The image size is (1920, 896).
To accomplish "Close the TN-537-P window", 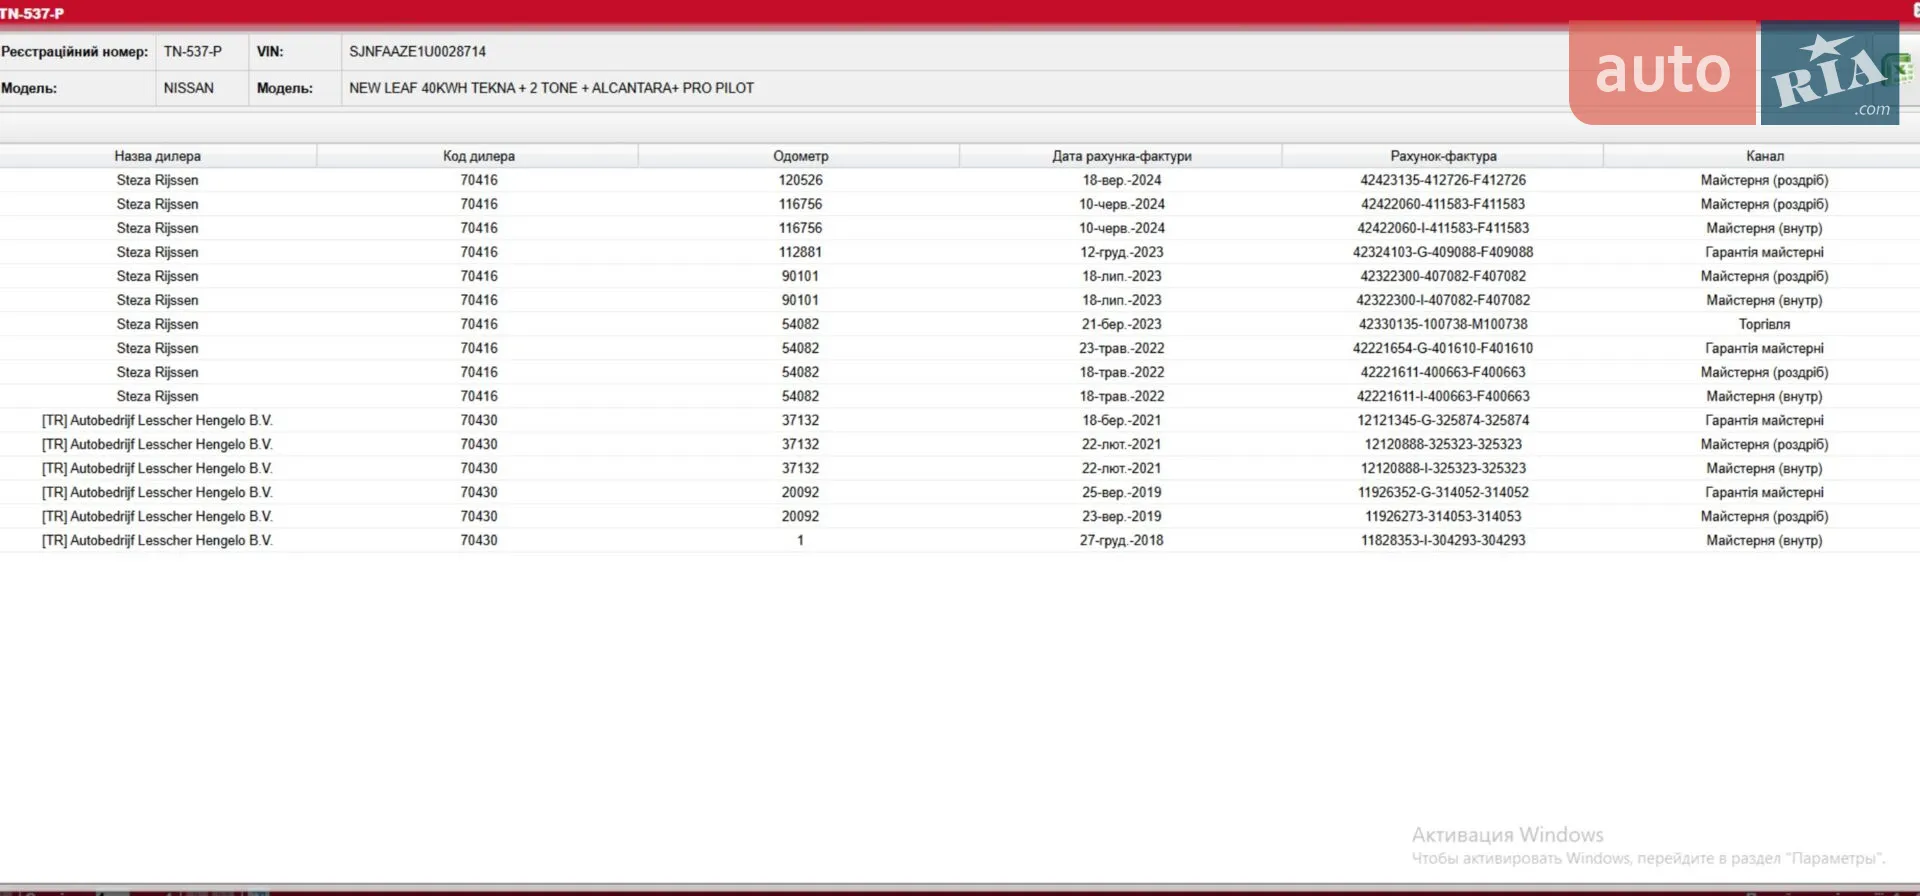I will [x=1915, y=11].
